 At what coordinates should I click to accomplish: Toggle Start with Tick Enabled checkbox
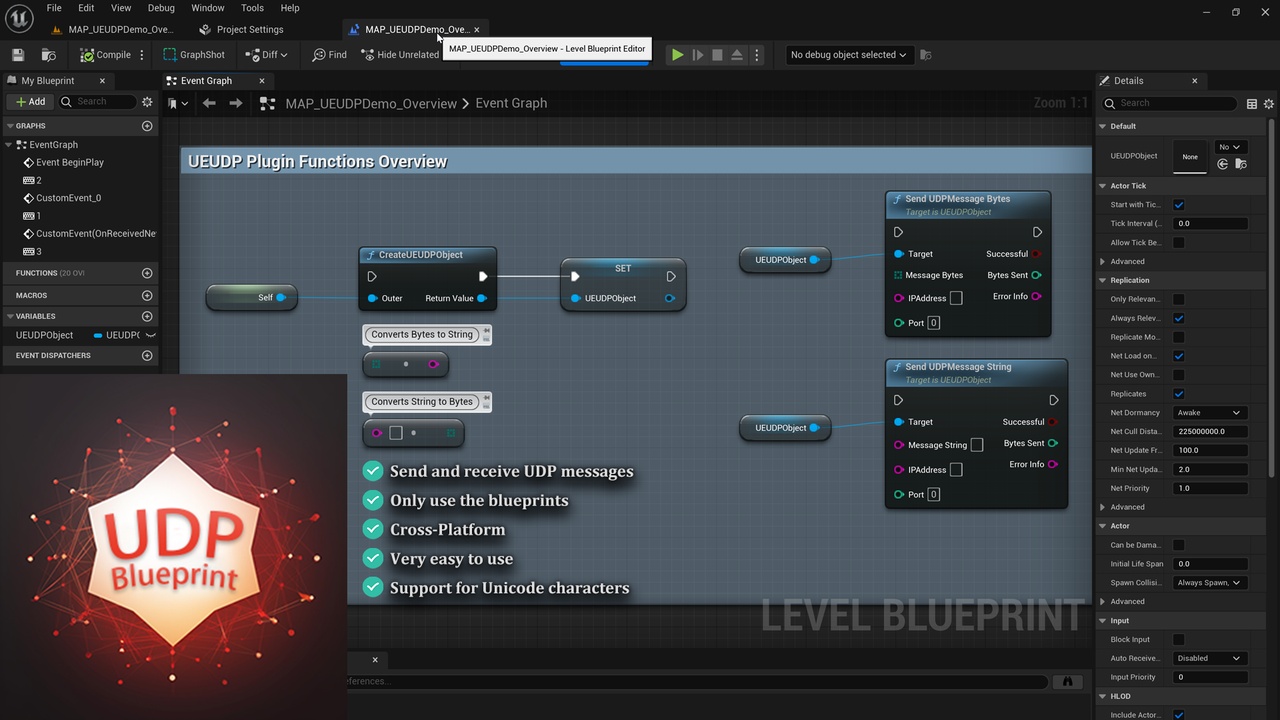point(1179,205)
